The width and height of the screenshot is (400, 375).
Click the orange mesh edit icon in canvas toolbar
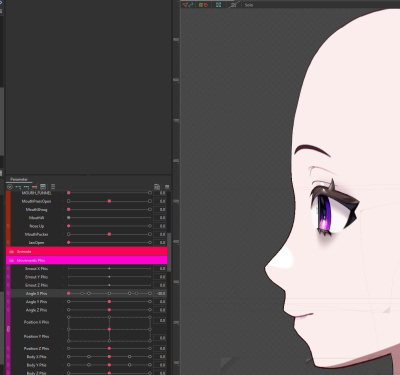point(185,5)
